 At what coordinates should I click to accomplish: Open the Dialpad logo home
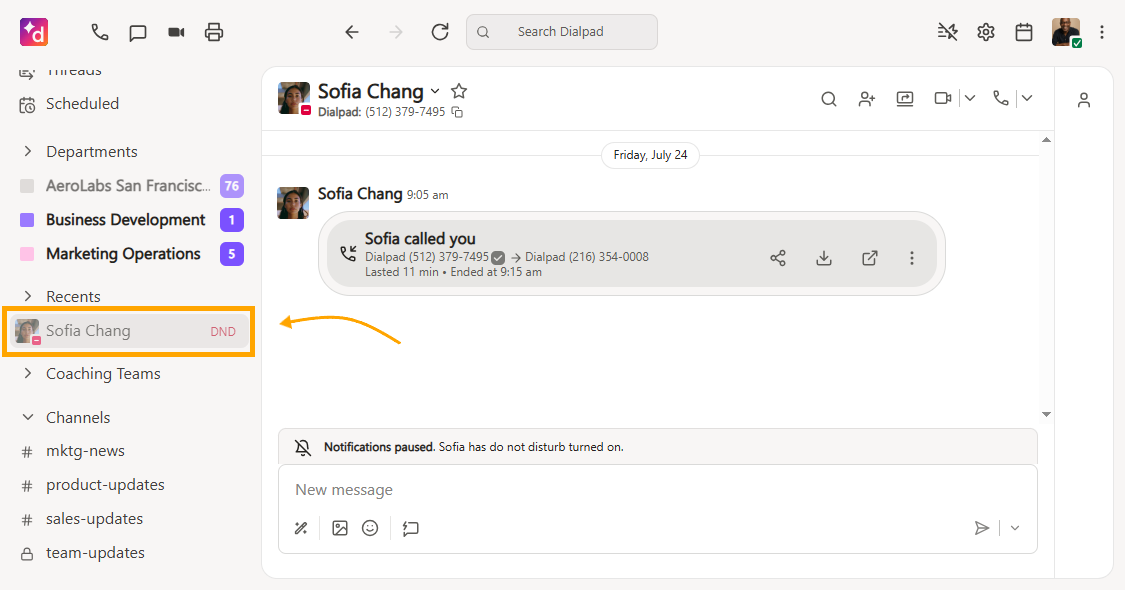click(34, 32)
